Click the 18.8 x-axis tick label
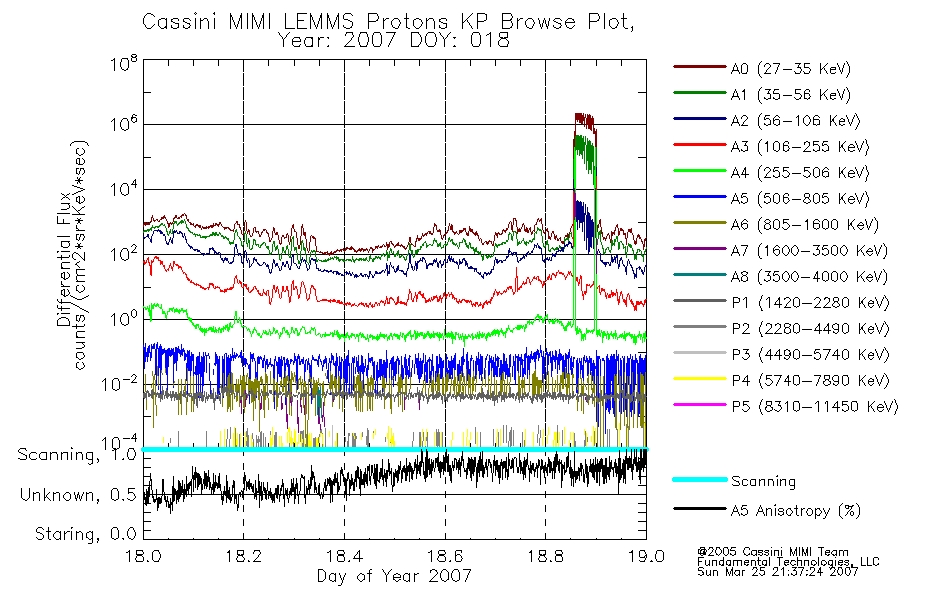 [546, 556]
